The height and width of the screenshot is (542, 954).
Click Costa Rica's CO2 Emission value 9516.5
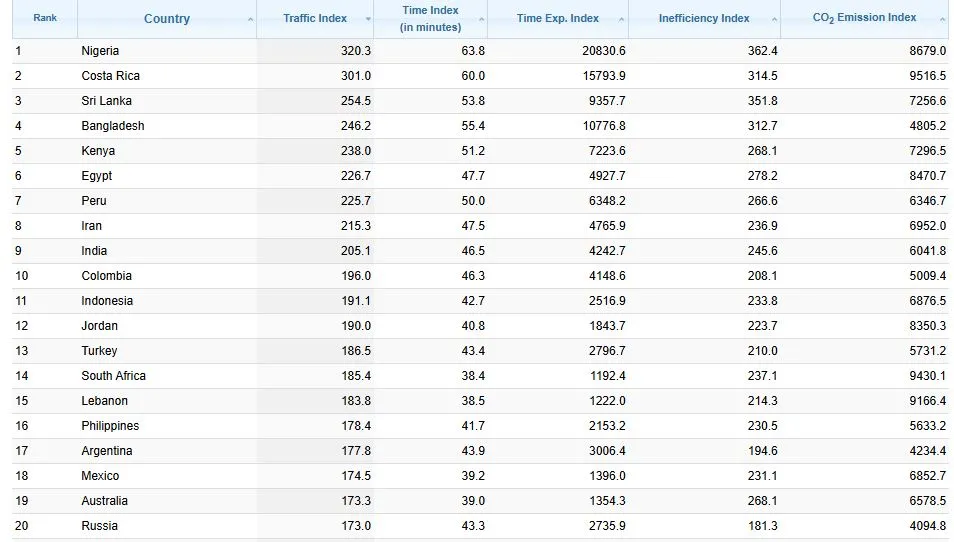pyautogui.click(x=928, y=76)
